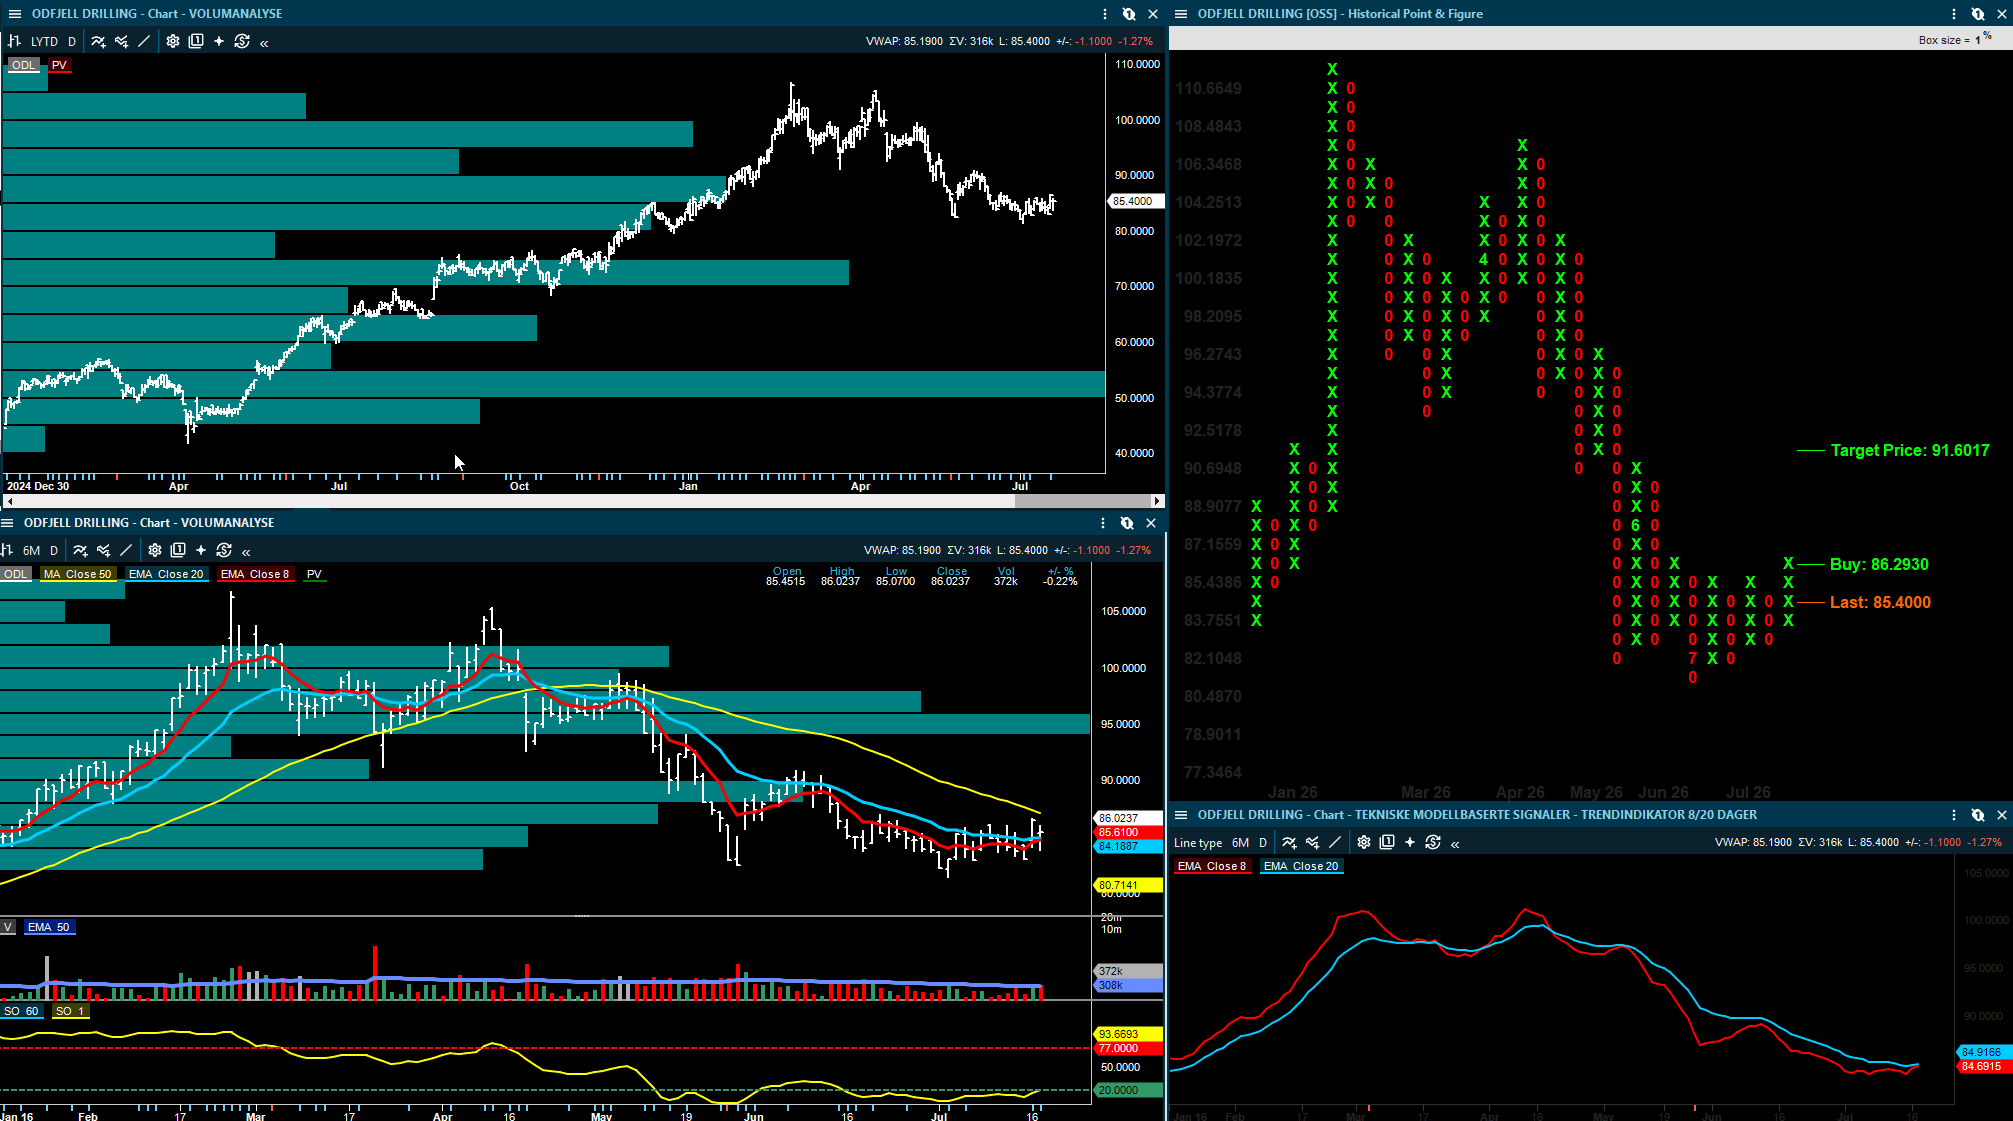Open Line type dropdown in Trendindikator chart

point(1198,842)
